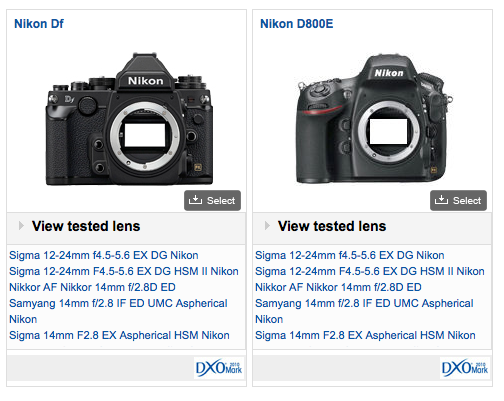Select the Nikon Df camera
This screenshot has width=504, height=401.
212,200
